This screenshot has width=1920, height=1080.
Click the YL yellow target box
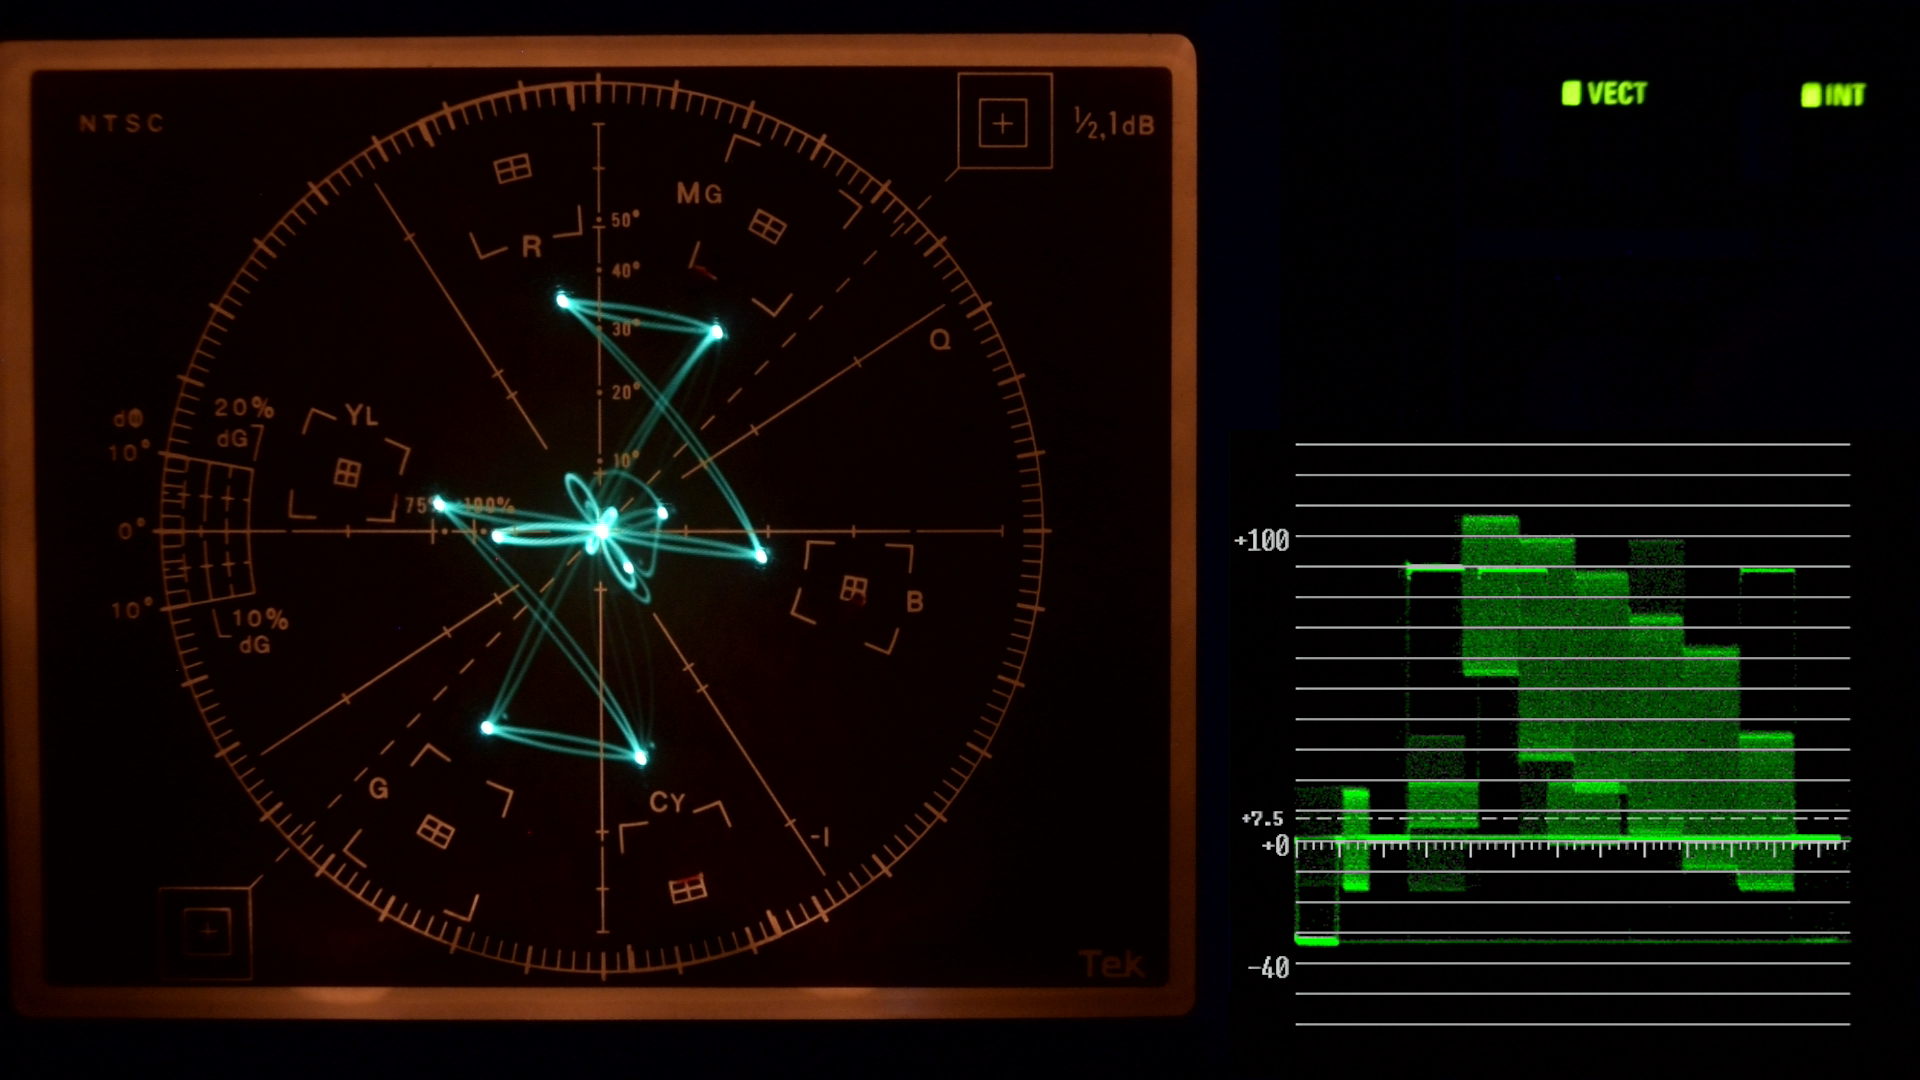(347, 472)
